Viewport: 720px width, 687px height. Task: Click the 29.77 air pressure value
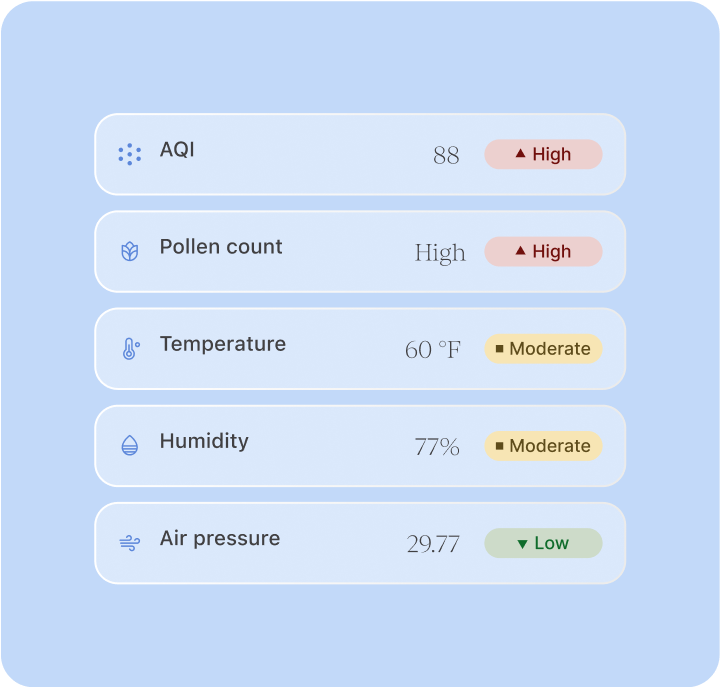point(433,544)
